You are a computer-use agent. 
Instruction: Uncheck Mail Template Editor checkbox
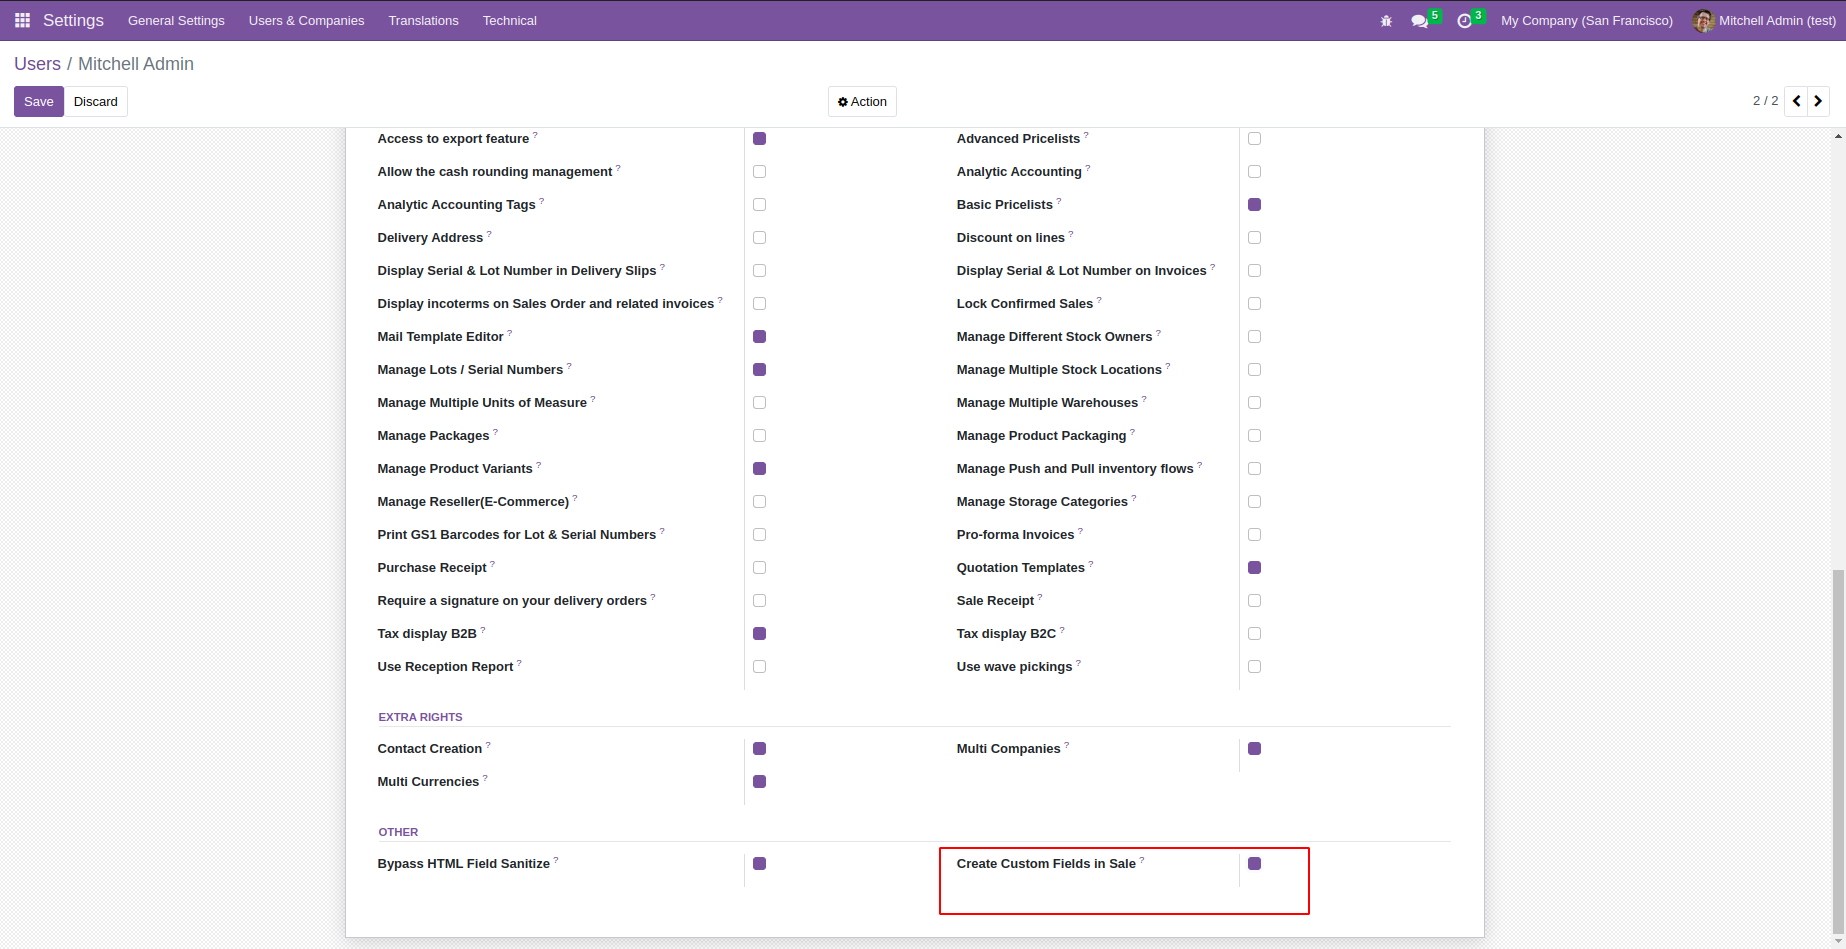coord(760,337)
